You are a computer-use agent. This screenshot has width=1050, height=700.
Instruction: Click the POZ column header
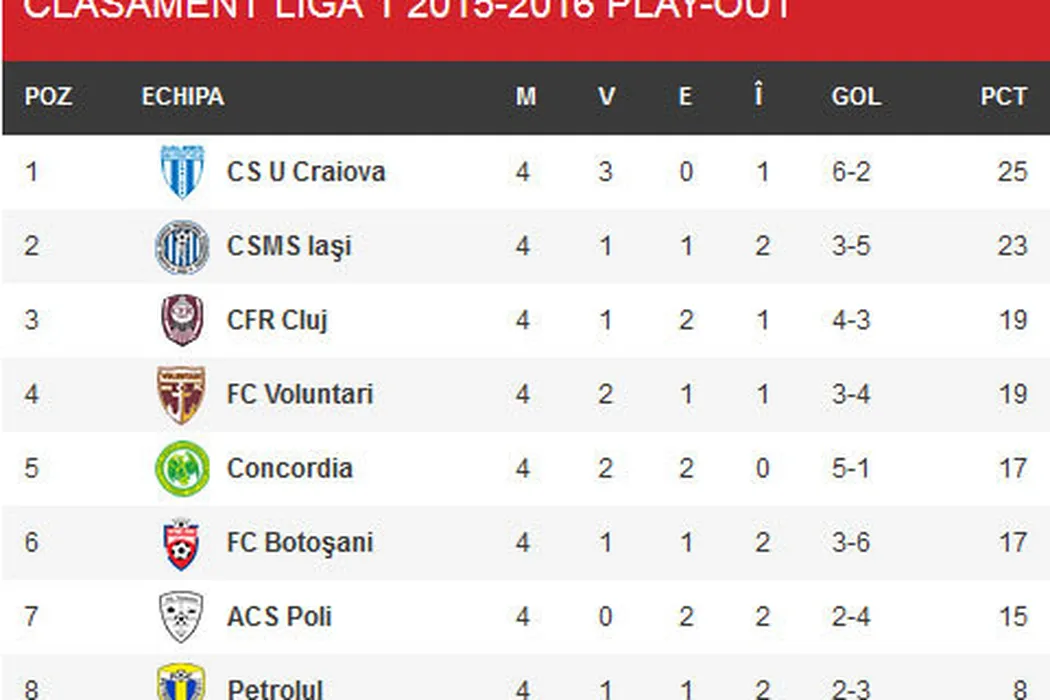coord(48,97)
